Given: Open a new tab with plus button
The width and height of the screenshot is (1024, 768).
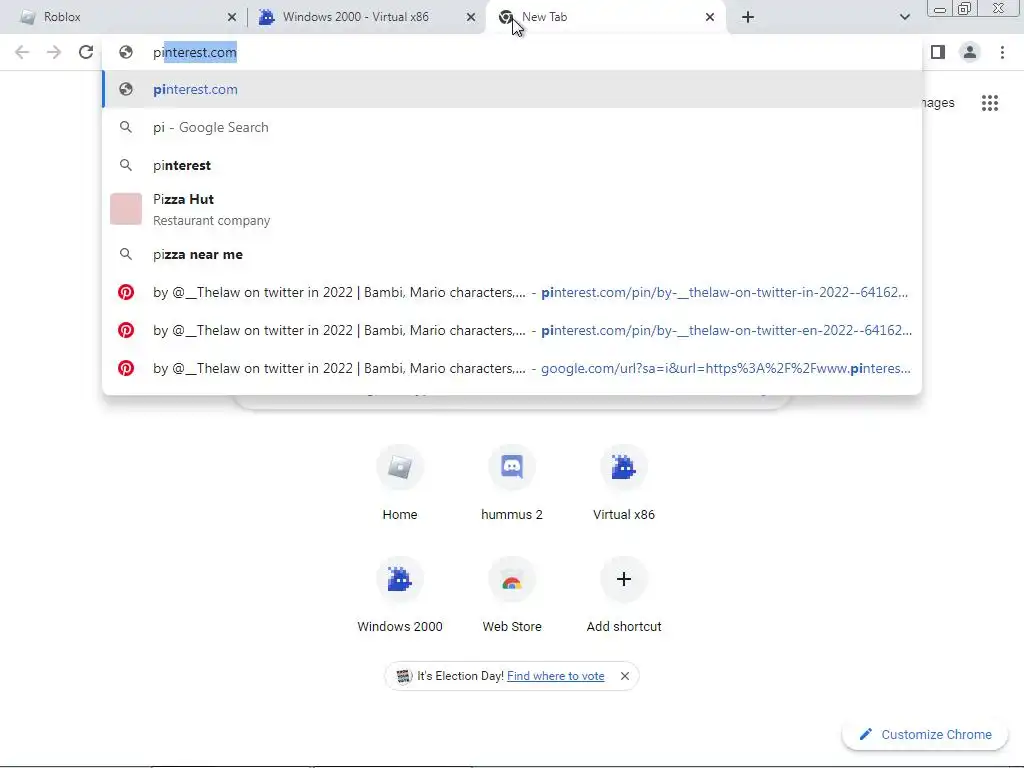Looking at the screenshot, I should [748, 17].
